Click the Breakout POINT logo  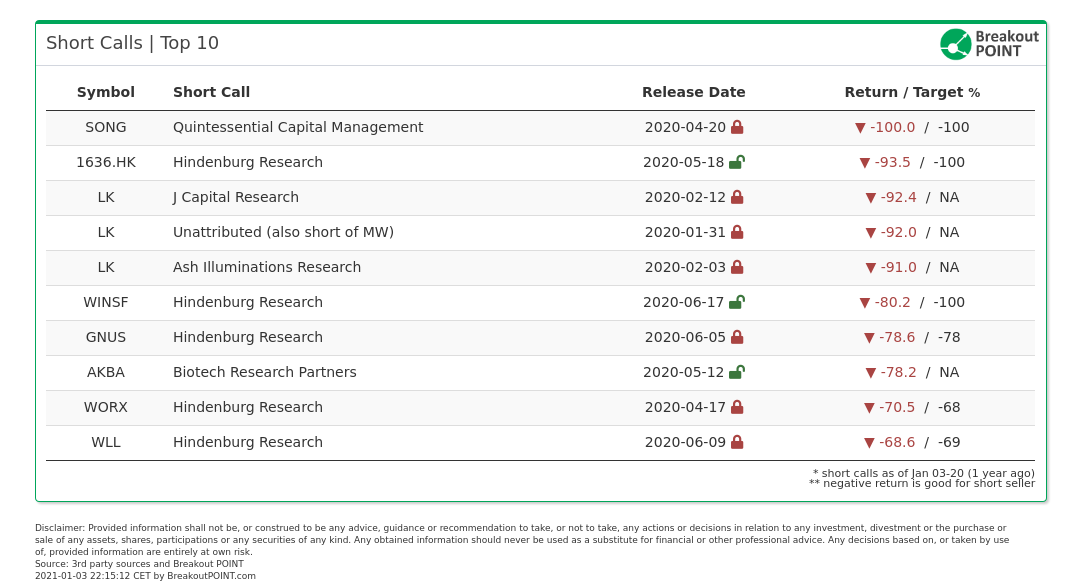989,44
